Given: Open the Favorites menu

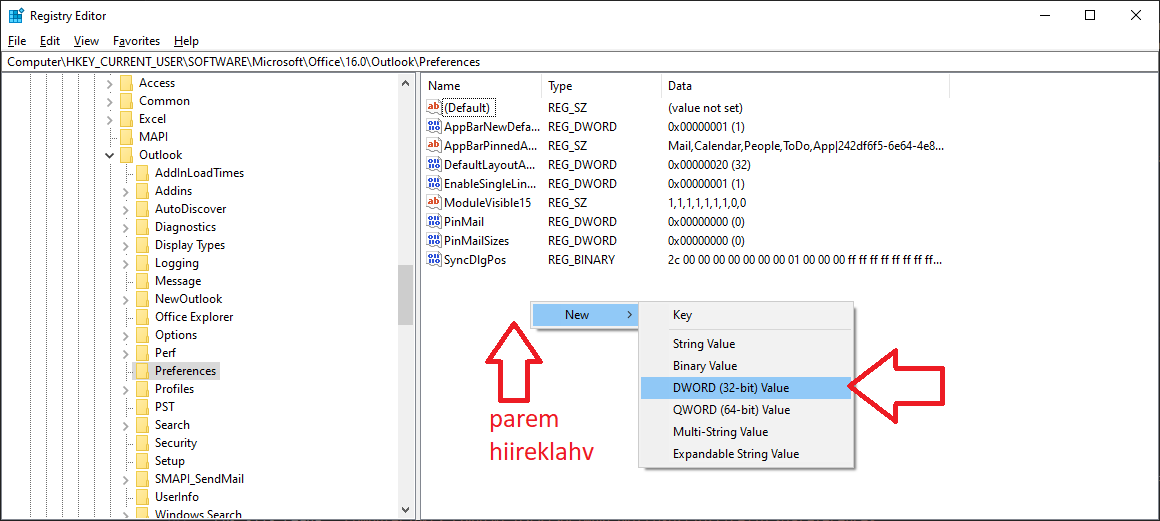Looking at the screenshot, I should click(137, 41).
